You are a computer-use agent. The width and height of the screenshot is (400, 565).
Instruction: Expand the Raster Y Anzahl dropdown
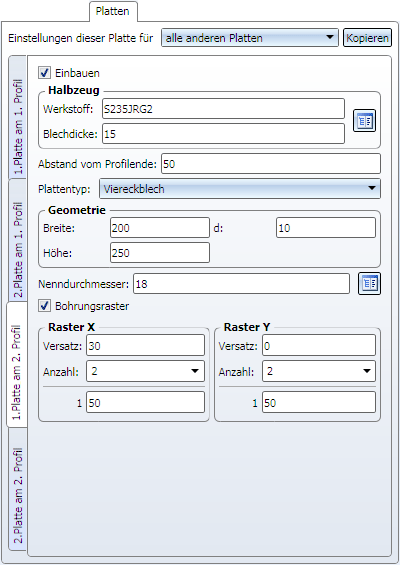[x=319, y=371]
